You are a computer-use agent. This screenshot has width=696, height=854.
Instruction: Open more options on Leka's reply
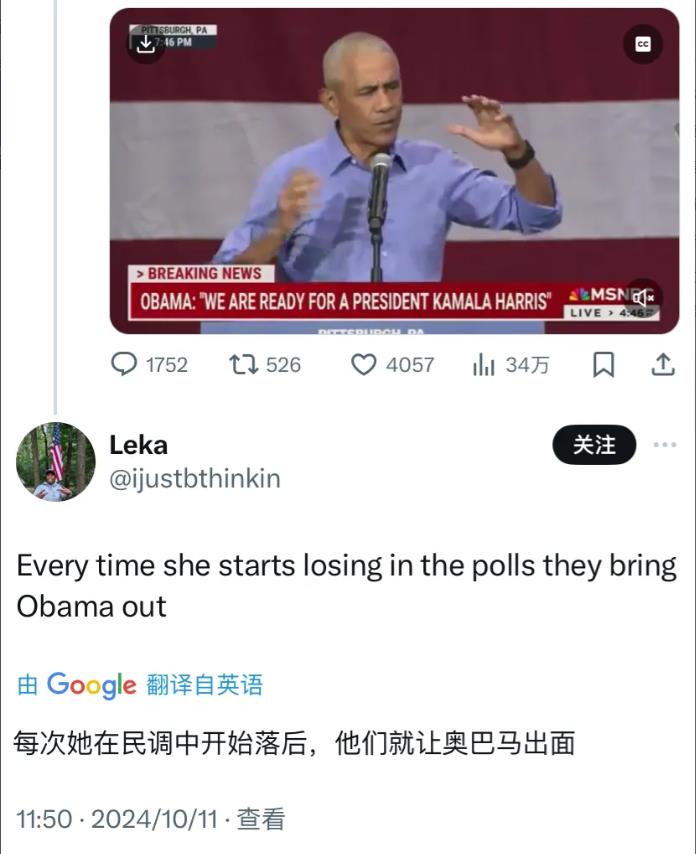(x=664, y=445)
